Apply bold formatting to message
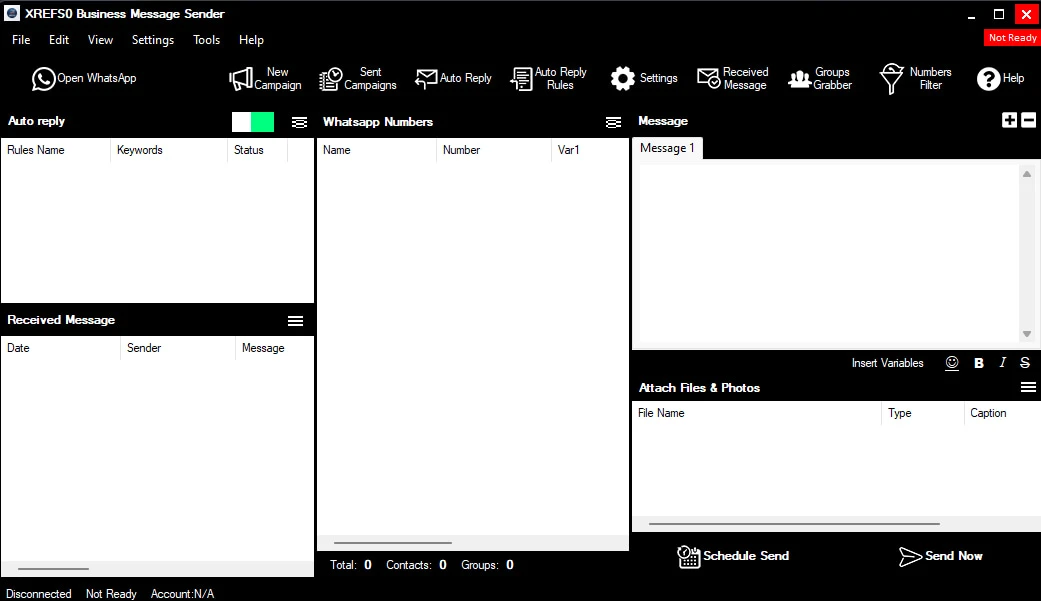 coord(979,363)
